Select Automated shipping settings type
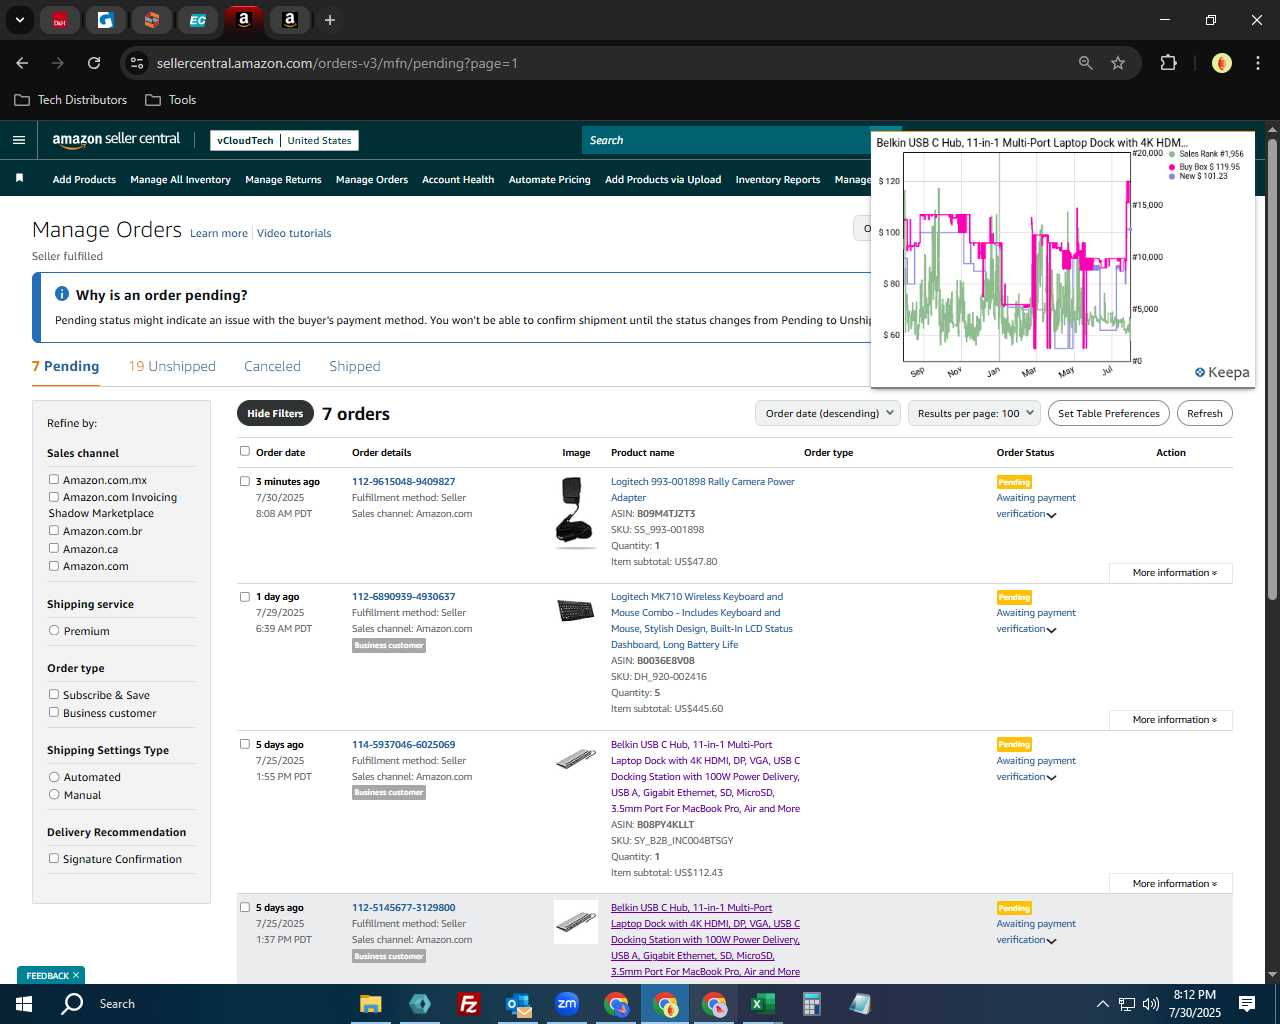This screenshot has width=1280, height=1024. [54, 776]
